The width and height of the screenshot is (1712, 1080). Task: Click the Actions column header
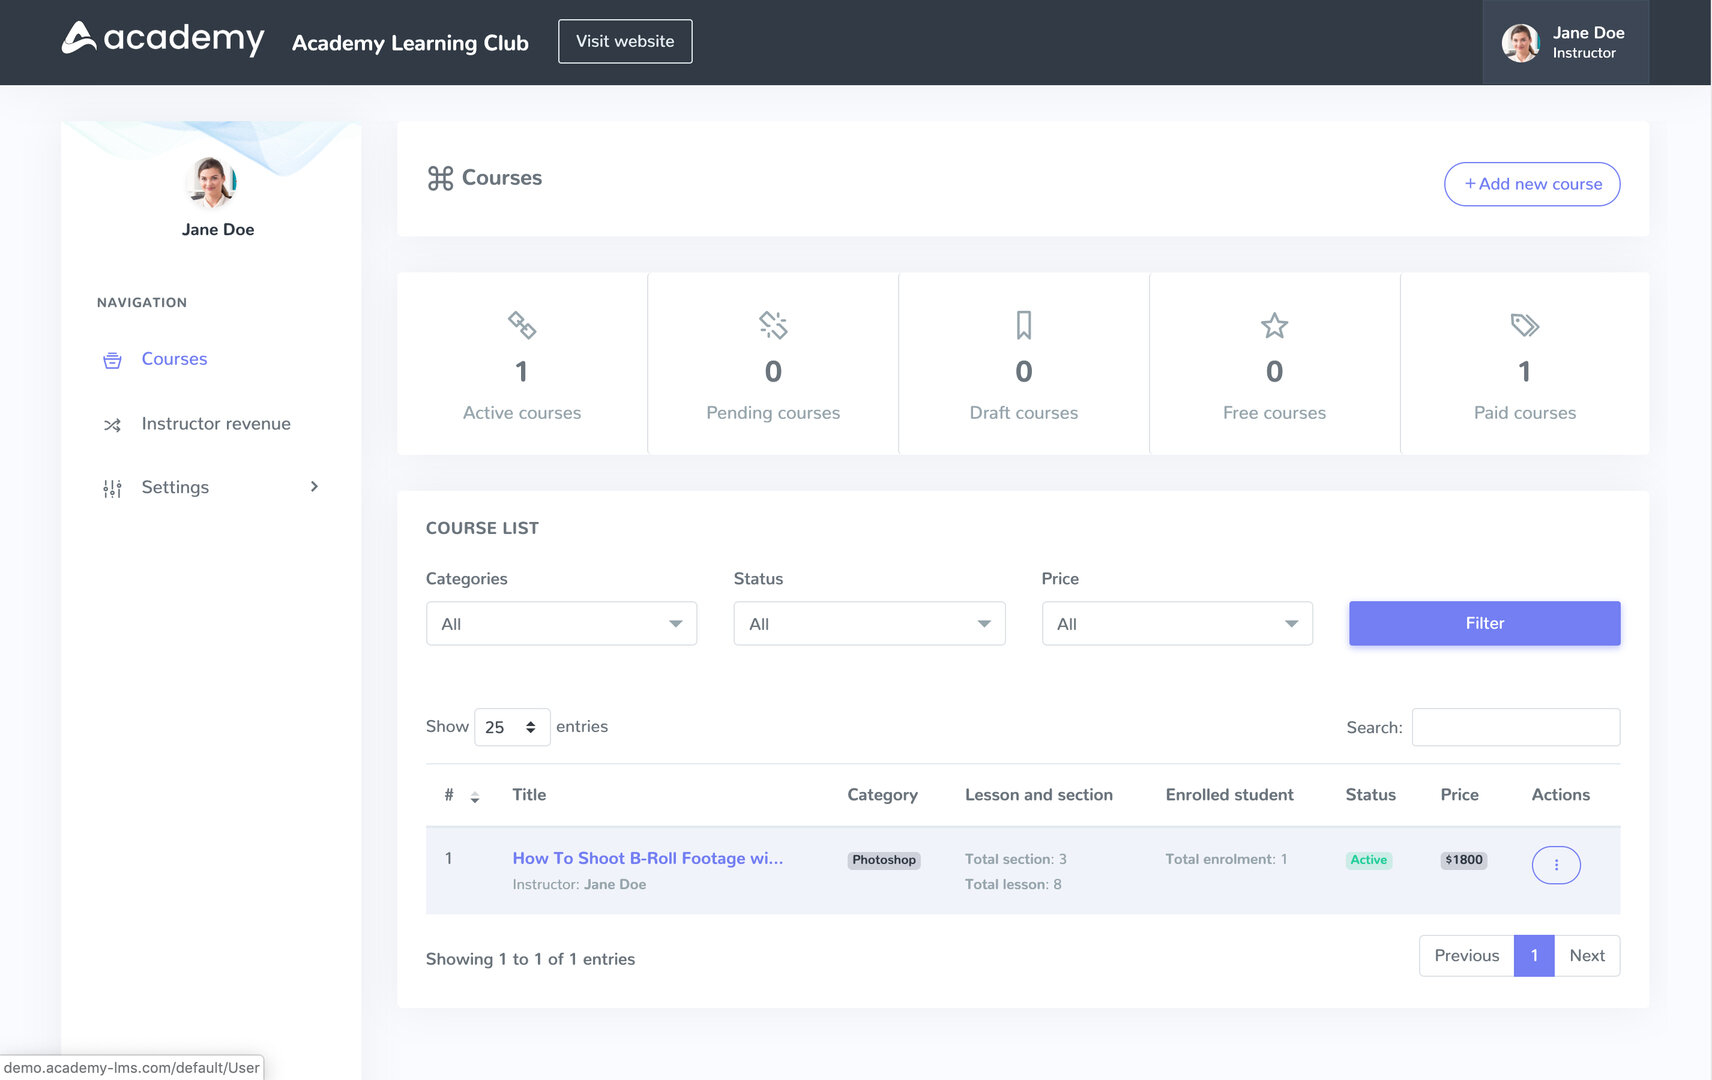1560,795
